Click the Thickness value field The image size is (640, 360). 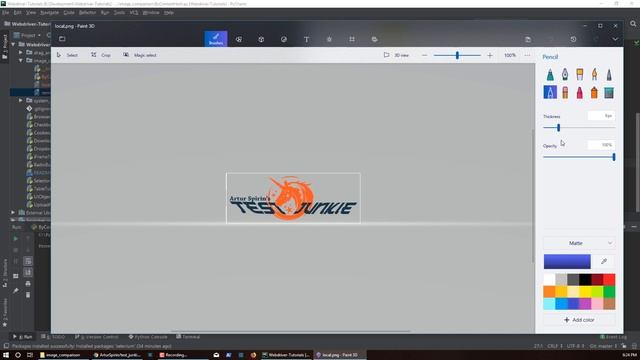point(601,116)
